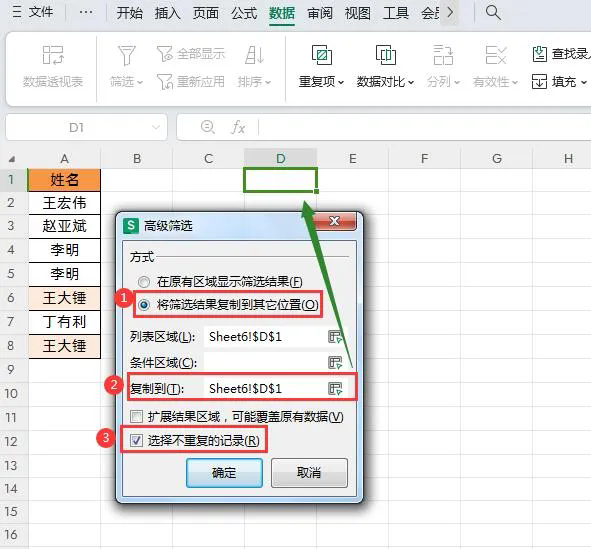This screenshot has width=591, height=549.
Task: Check 扩展结果区域 checkbox
Action: 136,416
